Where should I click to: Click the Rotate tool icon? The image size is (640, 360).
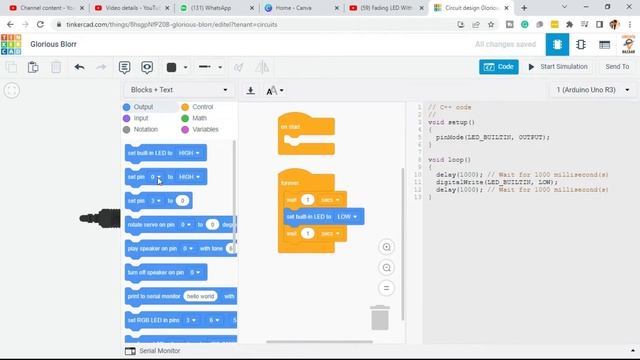239,67
